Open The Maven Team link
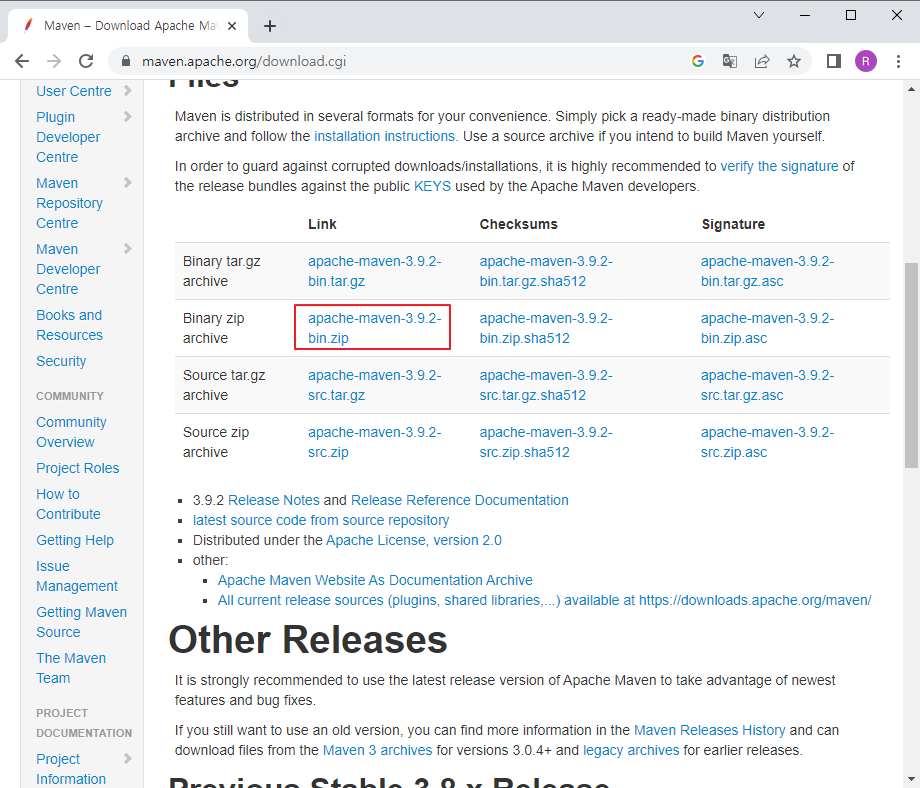The width and height of the screenshot is (920, 788). pos(71,668)
